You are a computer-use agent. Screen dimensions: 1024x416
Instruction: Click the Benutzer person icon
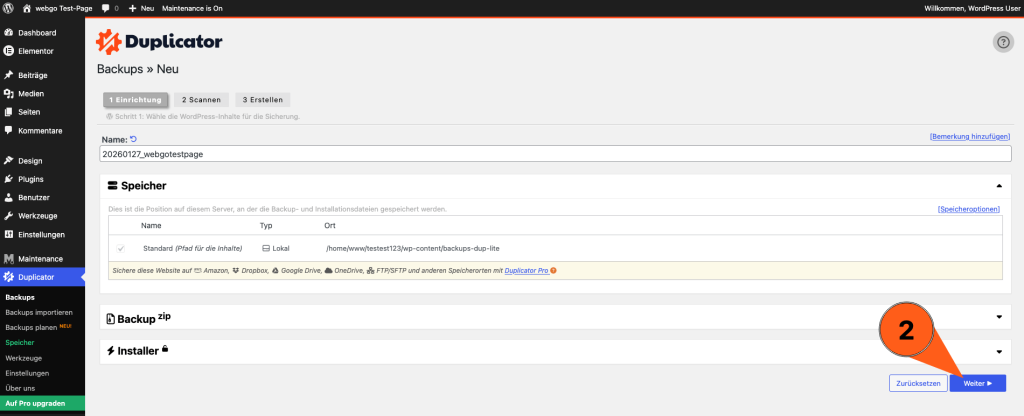point(9,197)
